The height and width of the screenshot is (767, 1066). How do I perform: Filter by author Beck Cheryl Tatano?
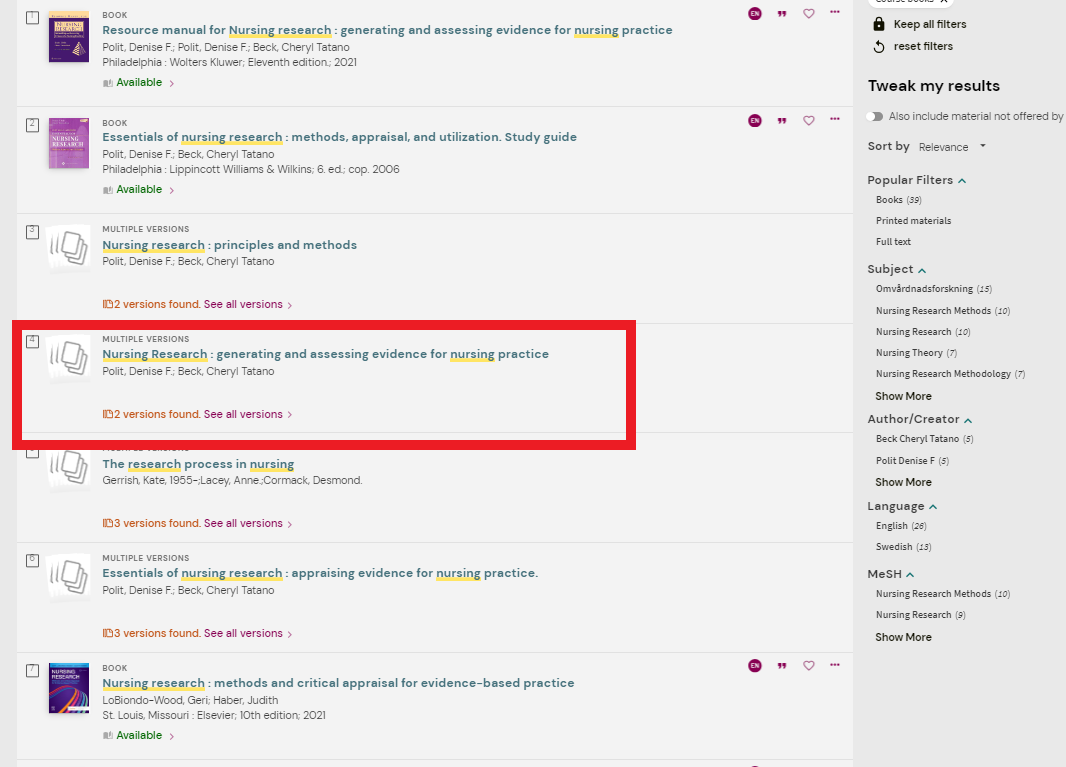(x=924, y=439)
